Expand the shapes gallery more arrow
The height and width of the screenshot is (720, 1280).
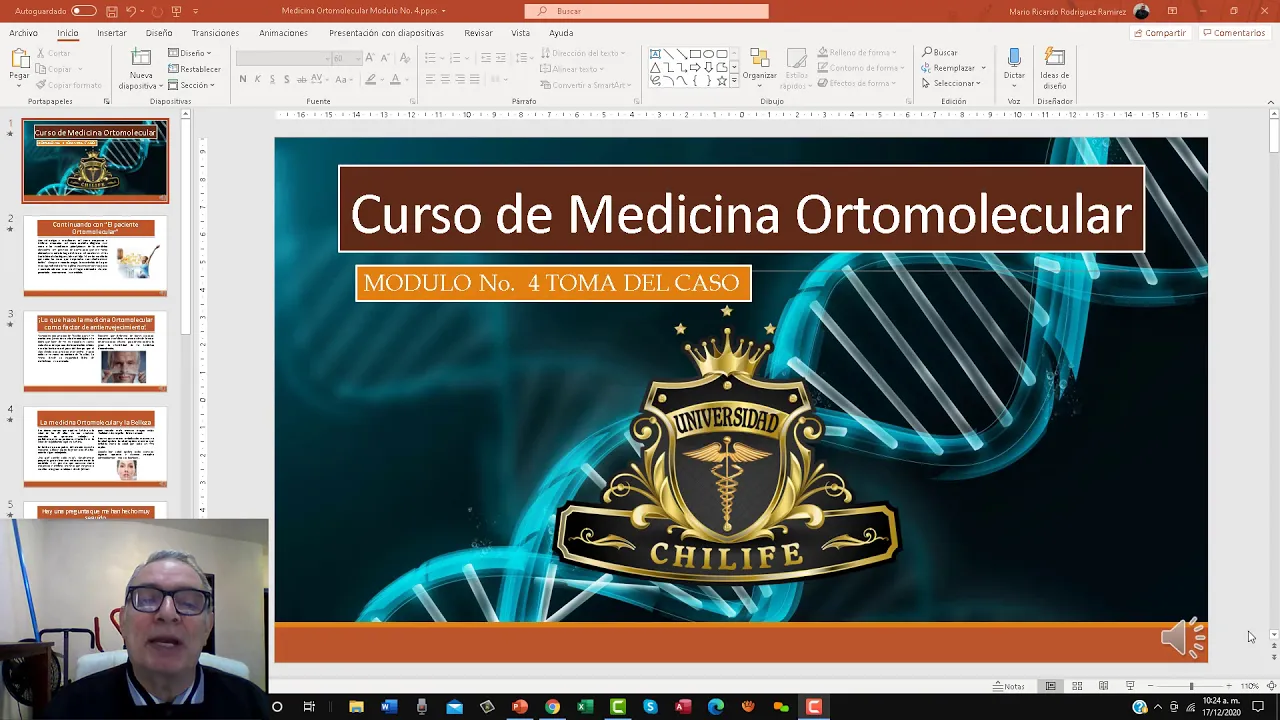734,80
